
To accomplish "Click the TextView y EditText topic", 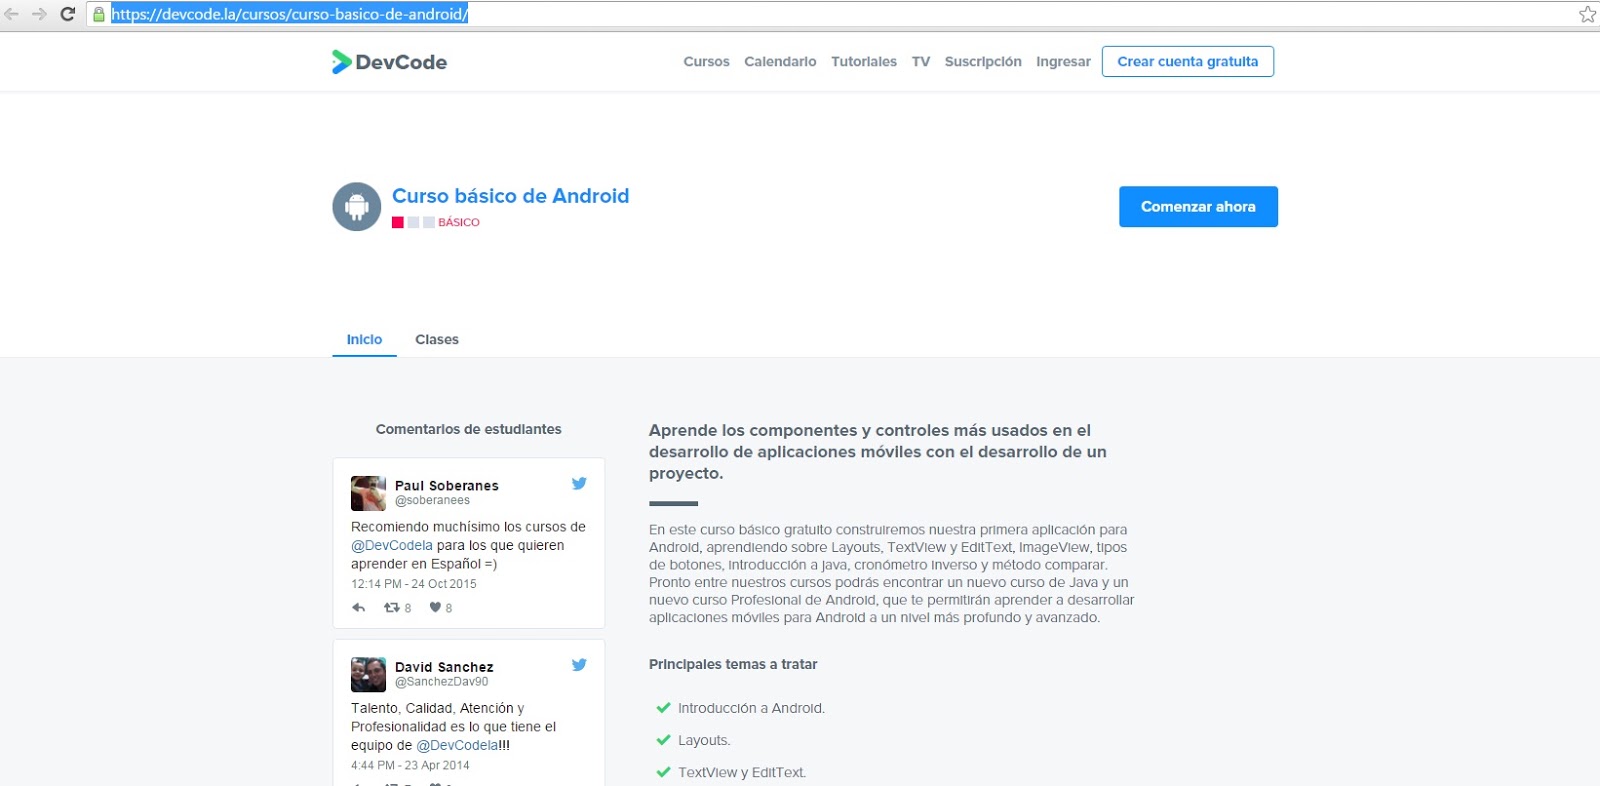I will (x=742, y=772).
